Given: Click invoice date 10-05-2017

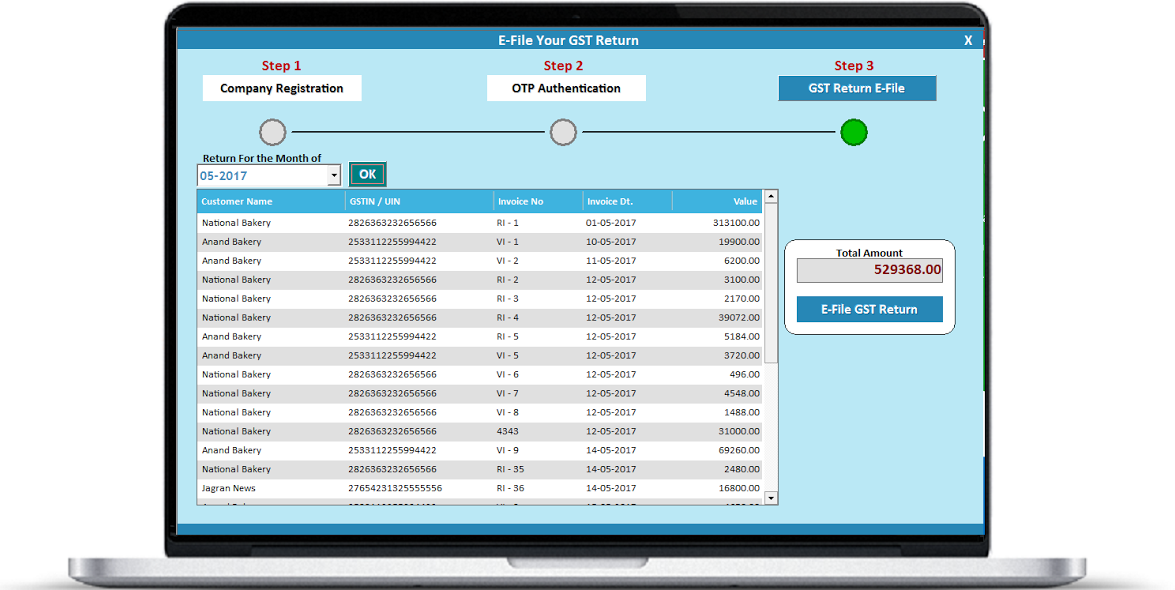Looking at the screenshot, I should 611,241.
